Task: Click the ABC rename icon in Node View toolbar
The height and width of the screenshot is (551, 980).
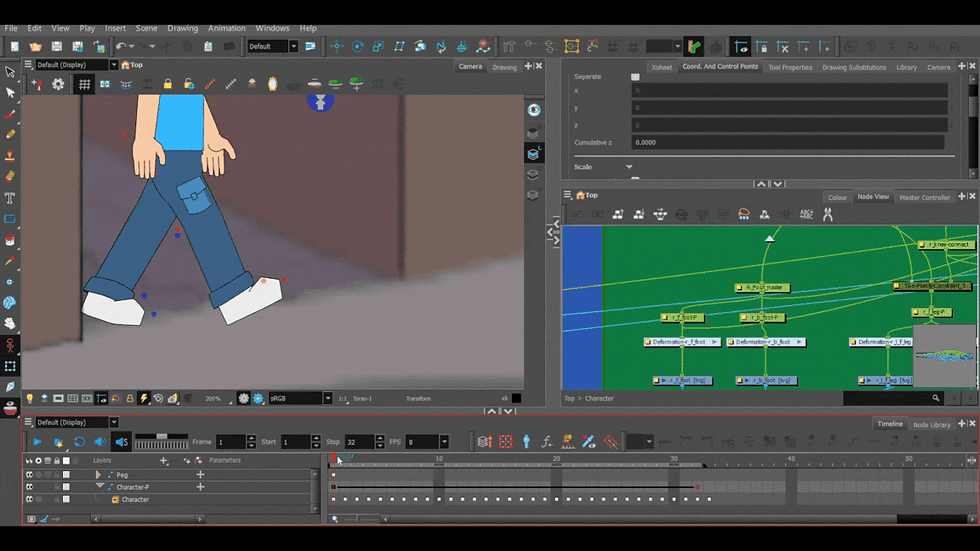Action: tap(806, 215)
